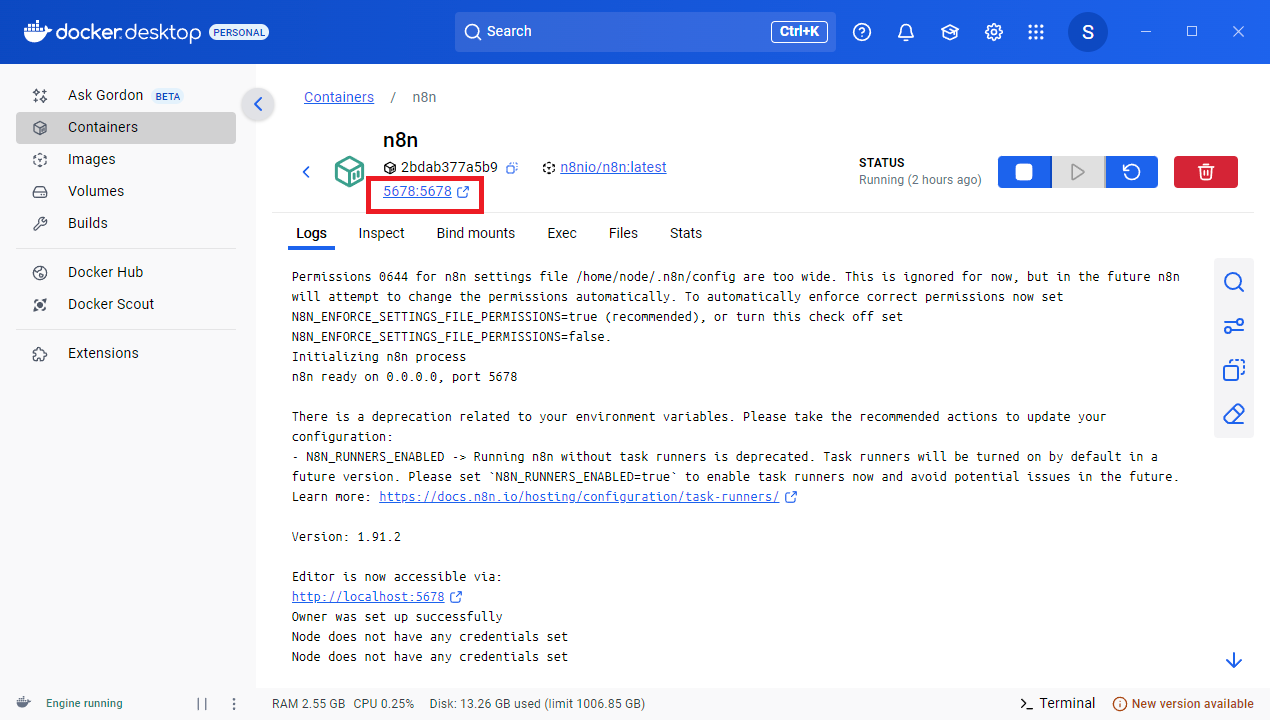Delete the n8n container

click(1206, 172)
